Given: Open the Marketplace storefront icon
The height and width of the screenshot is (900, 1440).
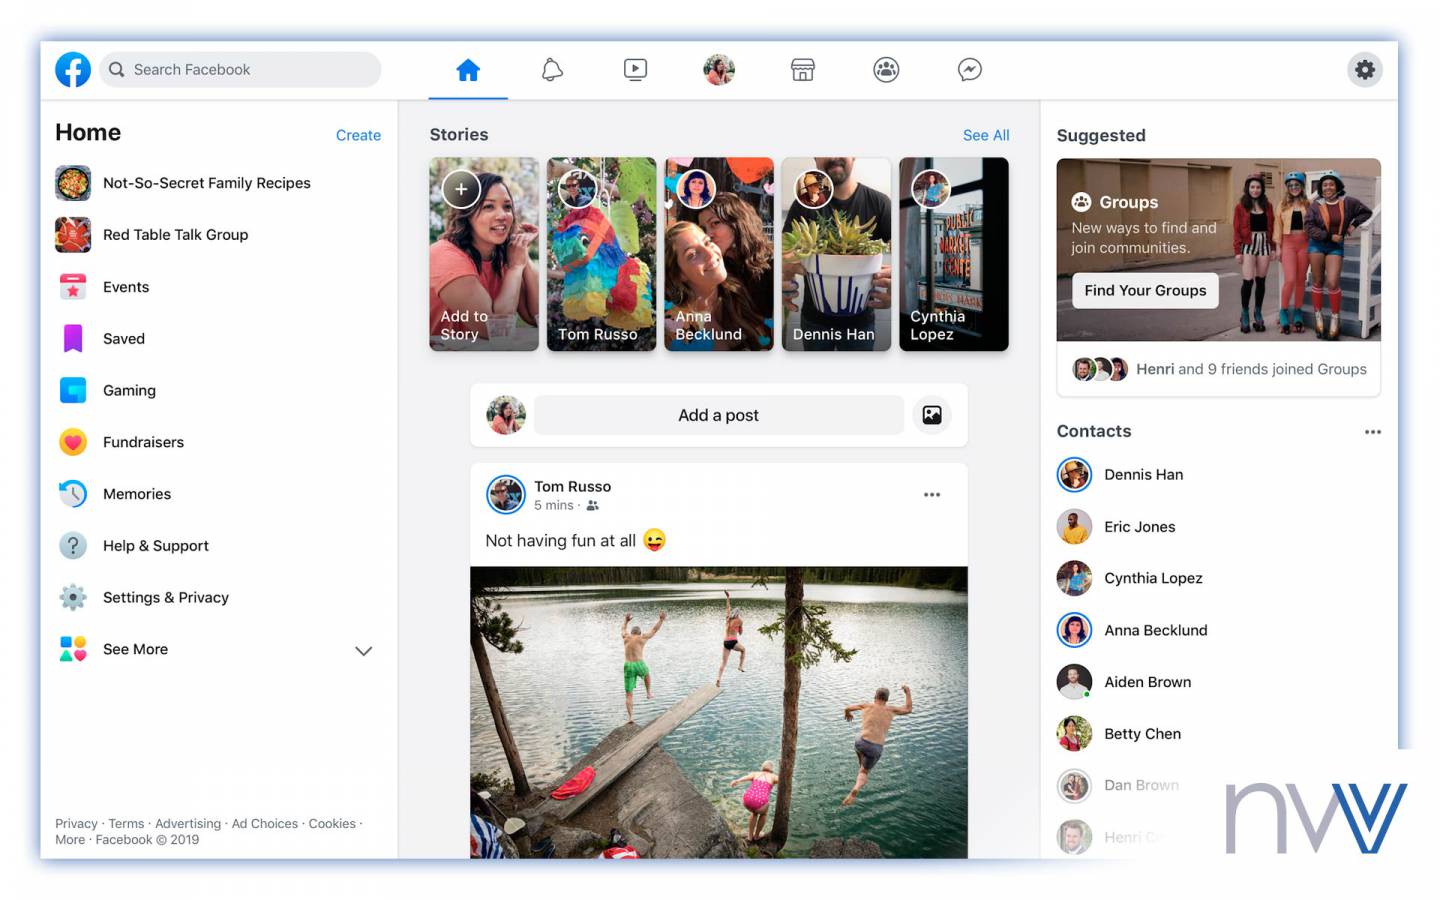Looking at the screenshot, I should coord(803,69).
